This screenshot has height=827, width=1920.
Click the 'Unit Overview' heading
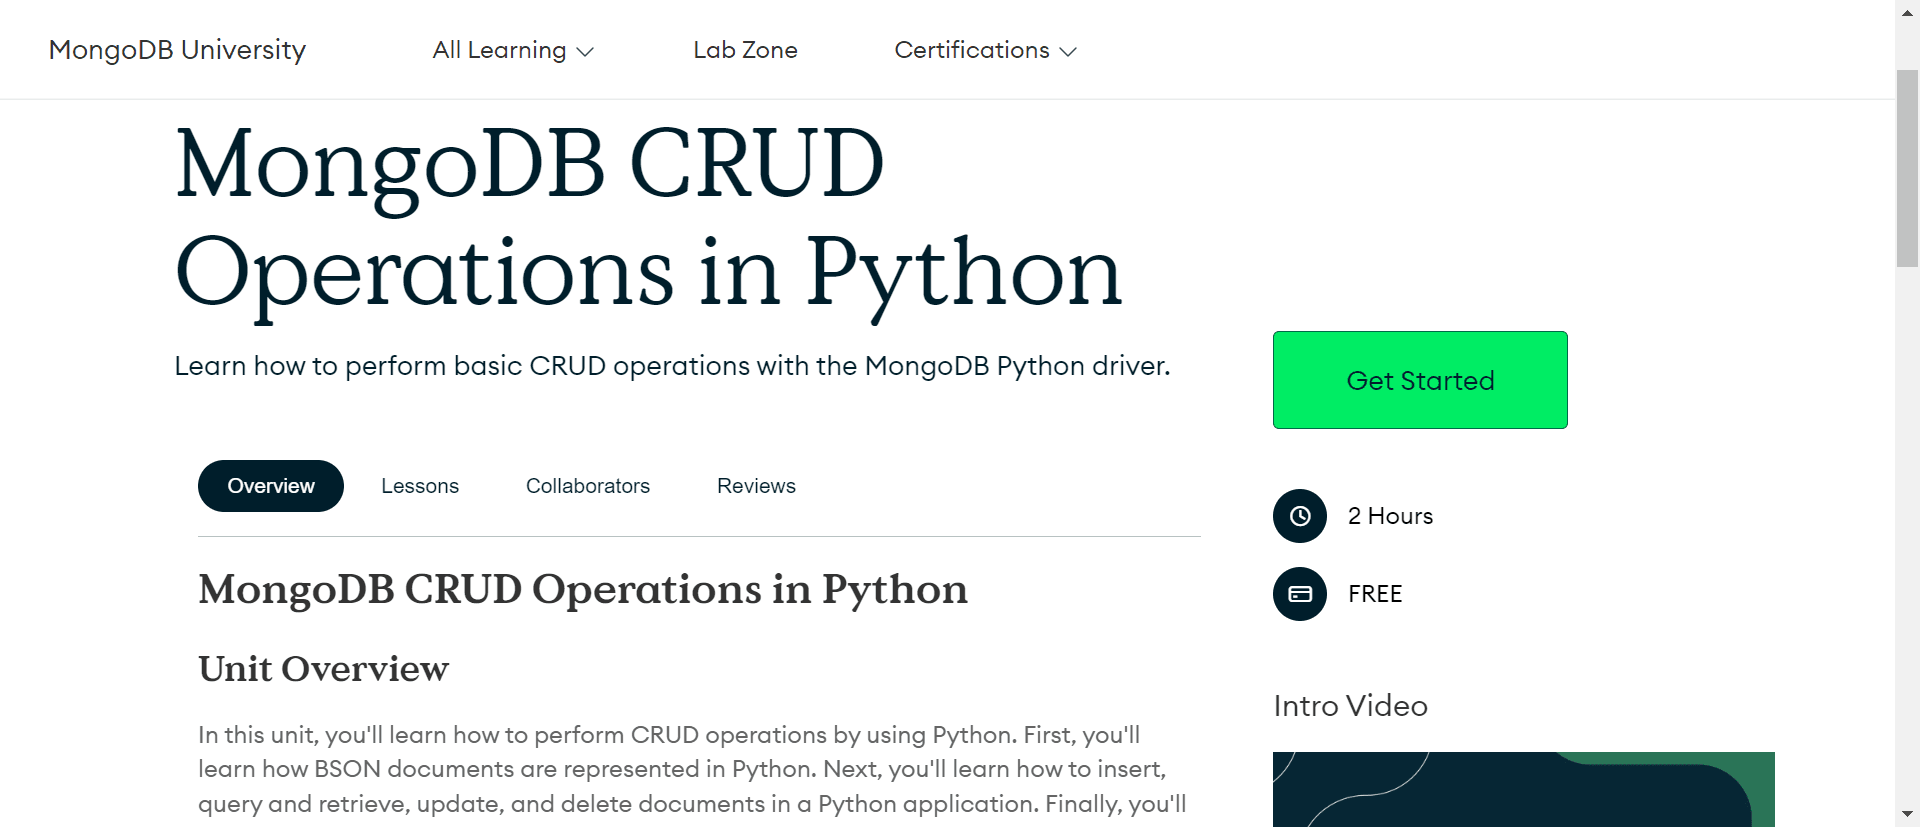324,669
